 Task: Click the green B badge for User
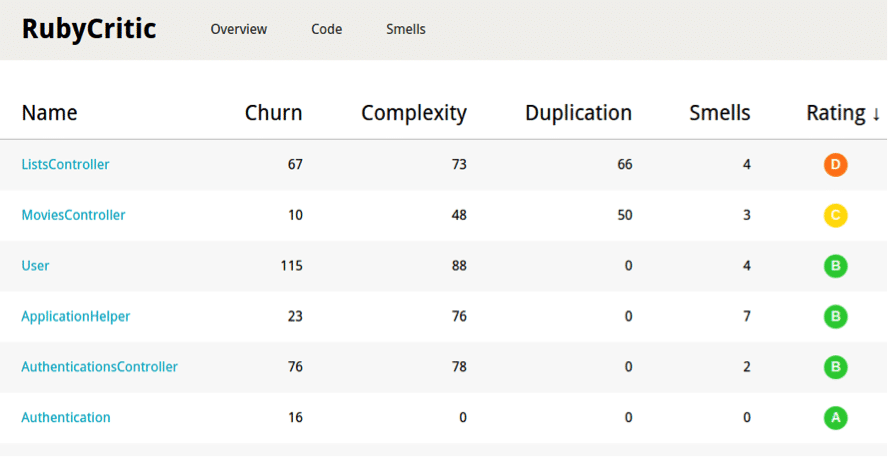coord(836,266)
